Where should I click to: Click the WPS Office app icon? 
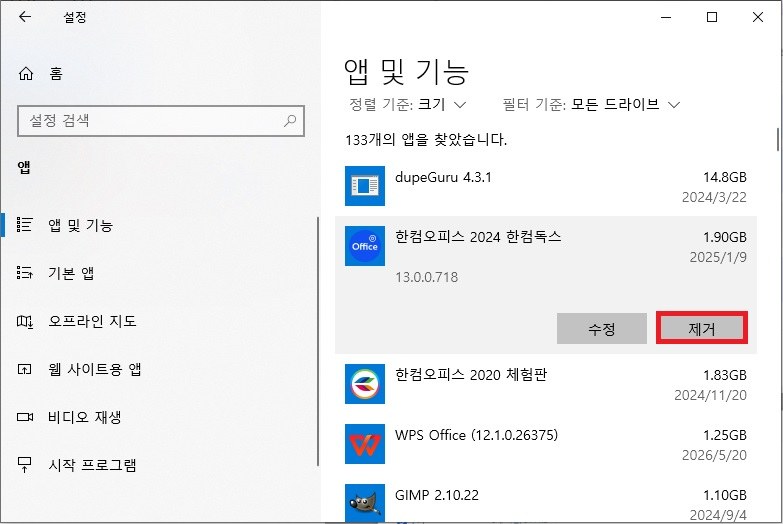365,444
